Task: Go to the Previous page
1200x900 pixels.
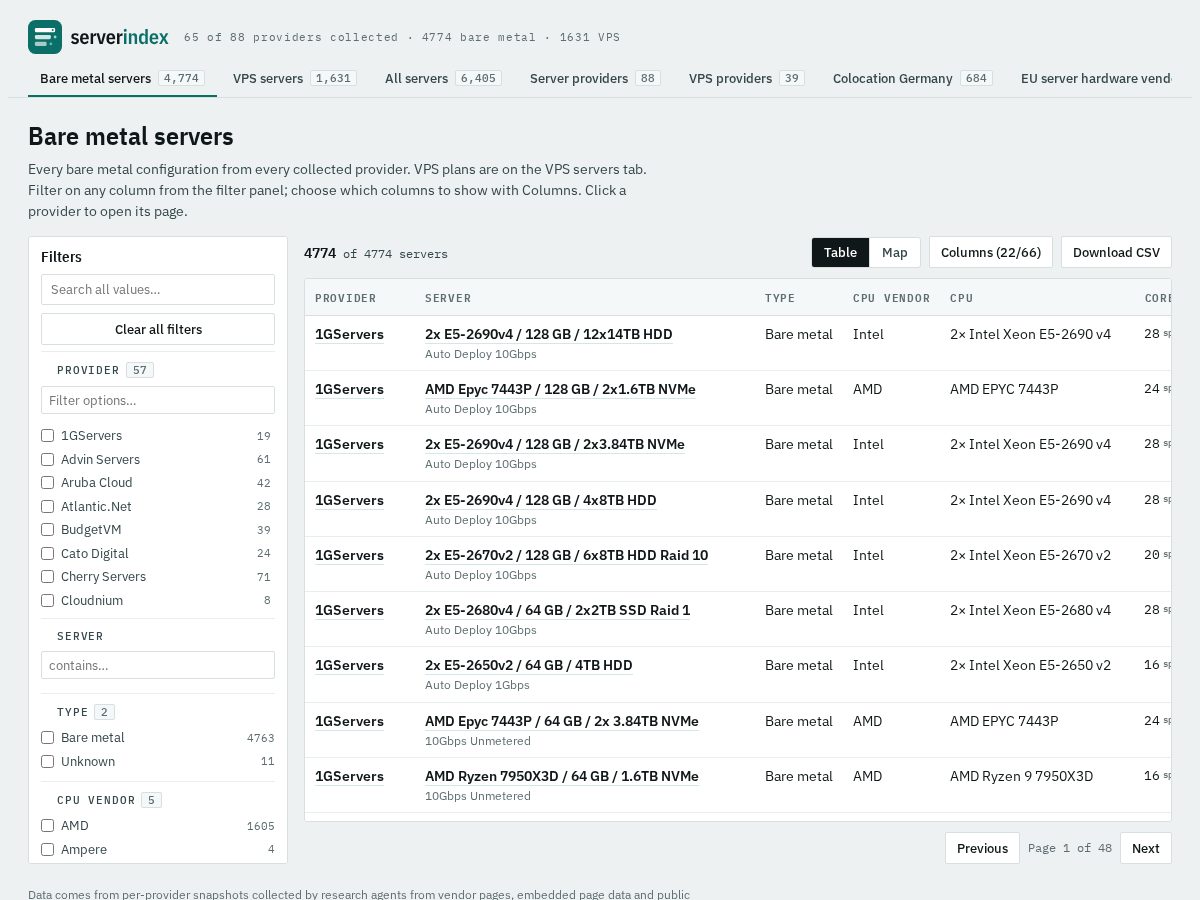Action: 982,848
